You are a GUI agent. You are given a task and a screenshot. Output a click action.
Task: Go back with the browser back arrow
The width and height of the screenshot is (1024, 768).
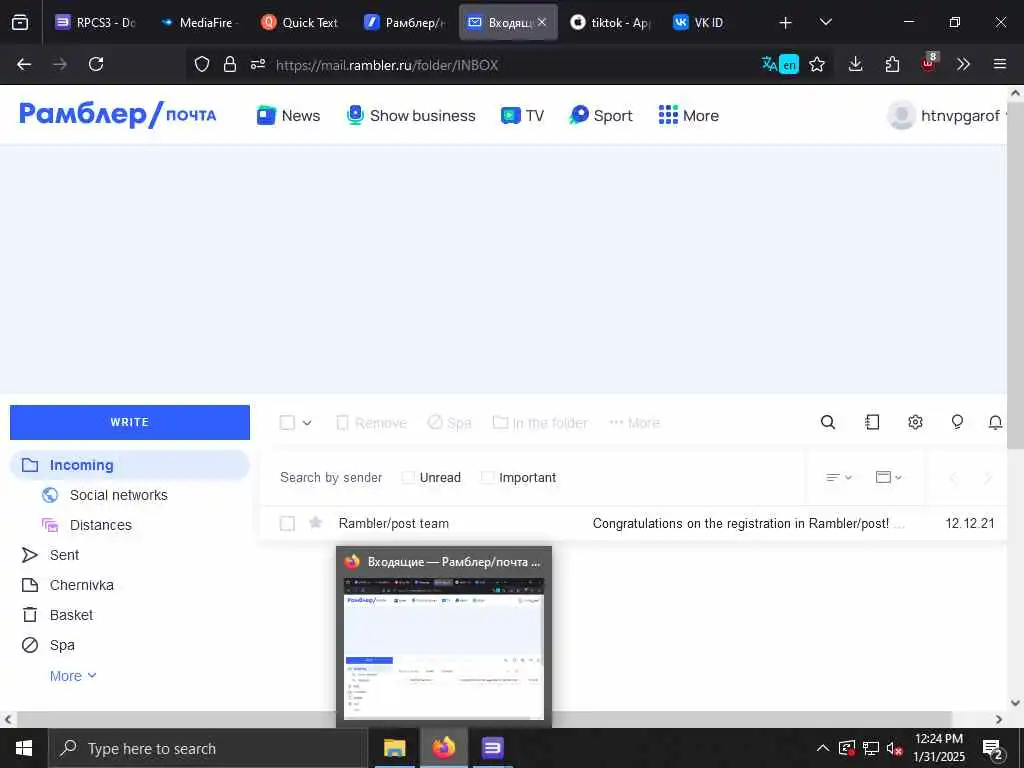(x=24, y=64)
